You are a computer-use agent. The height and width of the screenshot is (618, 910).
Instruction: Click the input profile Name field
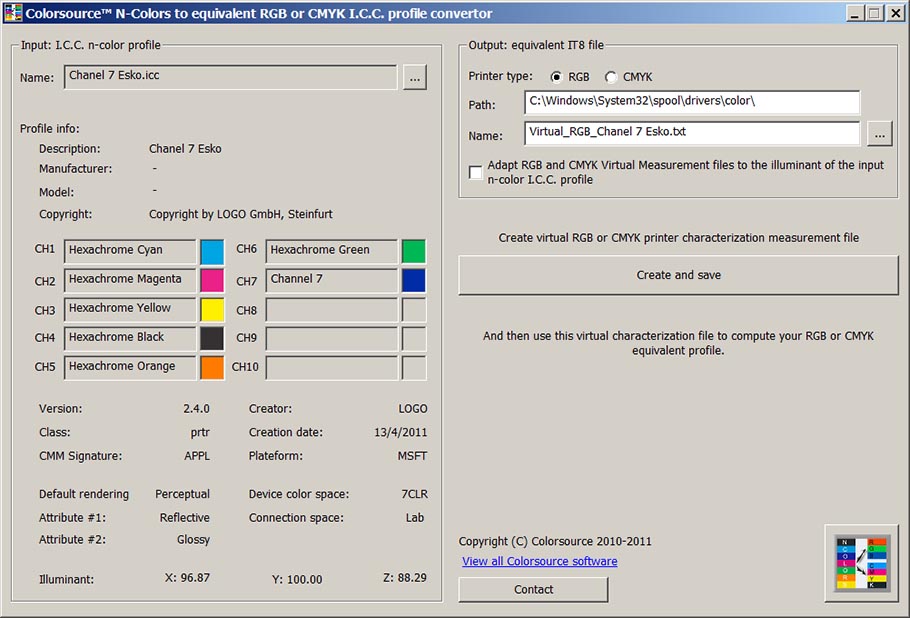click(230, 77)
